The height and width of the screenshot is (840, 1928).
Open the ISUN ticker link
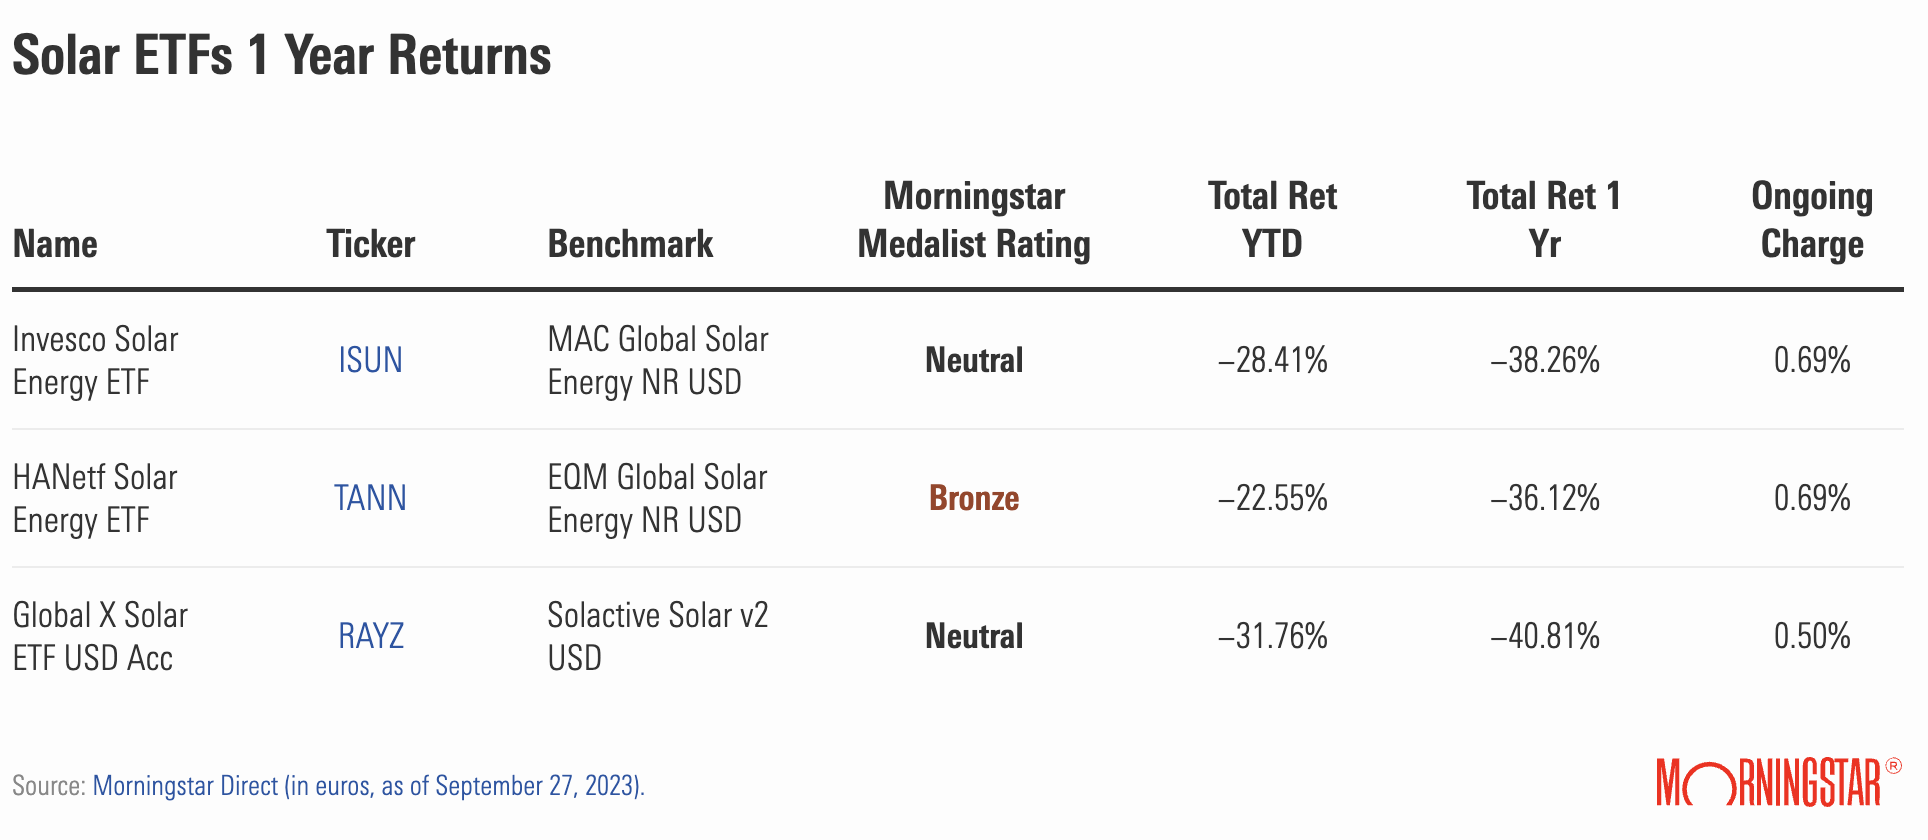tap(370, 360)
